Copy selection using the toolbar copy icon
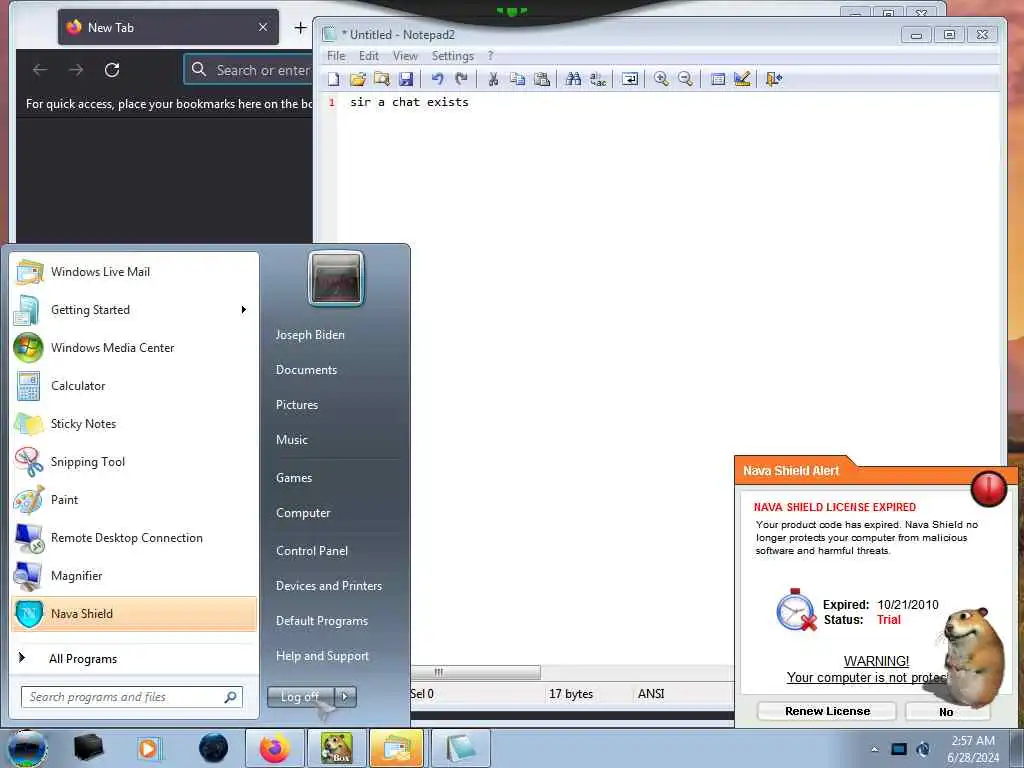This screenshot has width=1024, height=768. click(x=517, y=79)
